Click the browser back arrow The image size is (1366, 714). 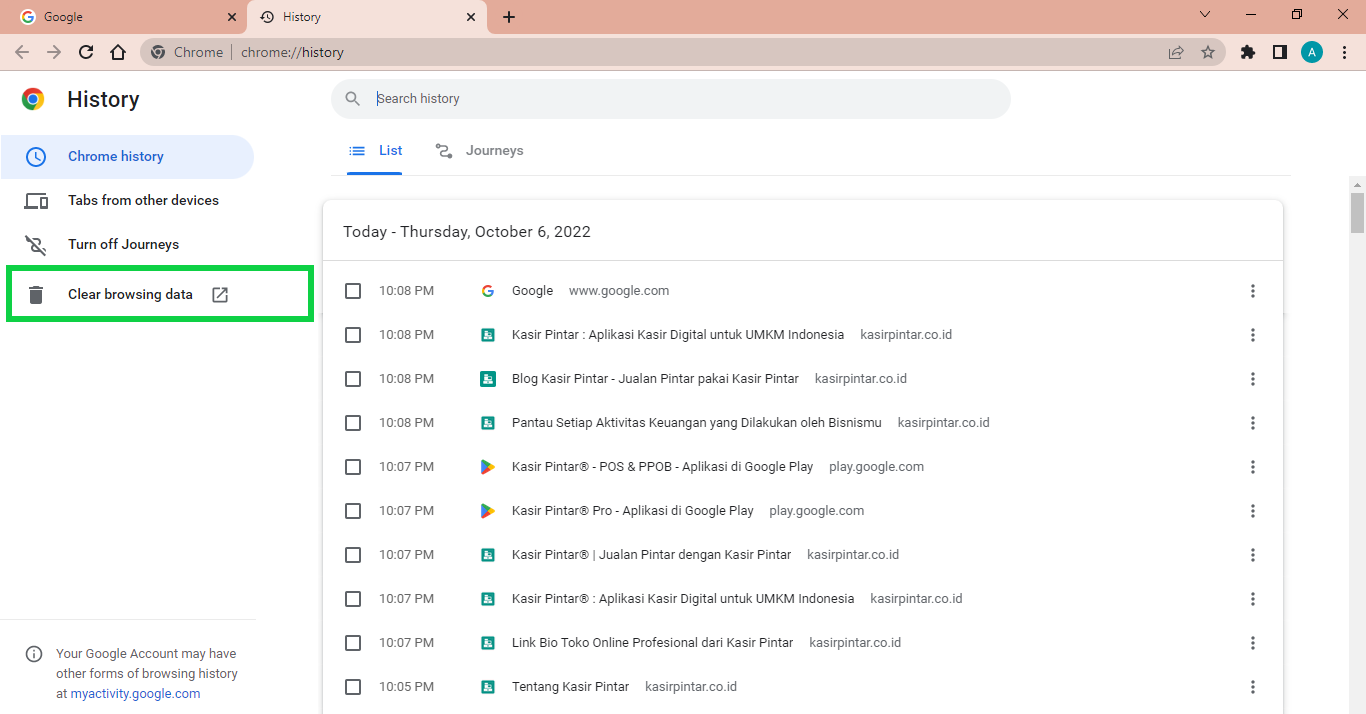pyautogui.click(x=22, y=52)
